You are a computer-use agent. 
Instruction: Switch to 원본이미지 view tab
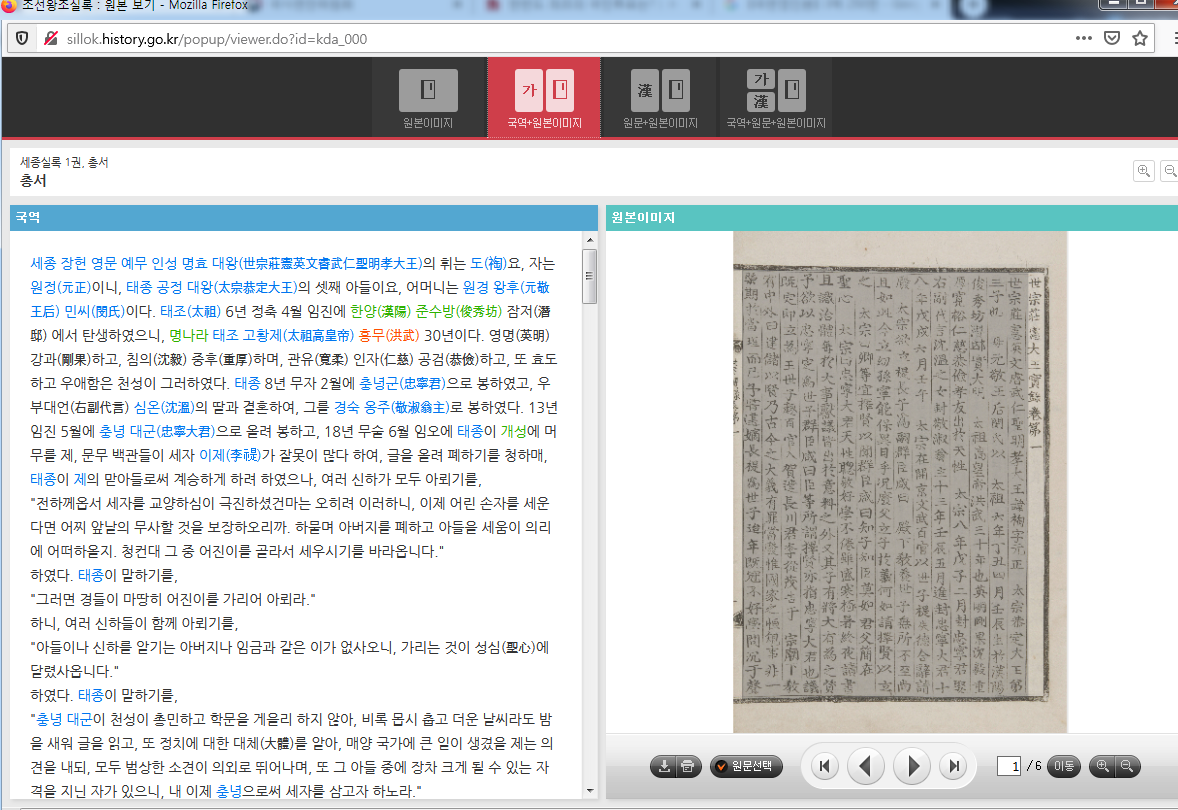[x=428, y=98]
